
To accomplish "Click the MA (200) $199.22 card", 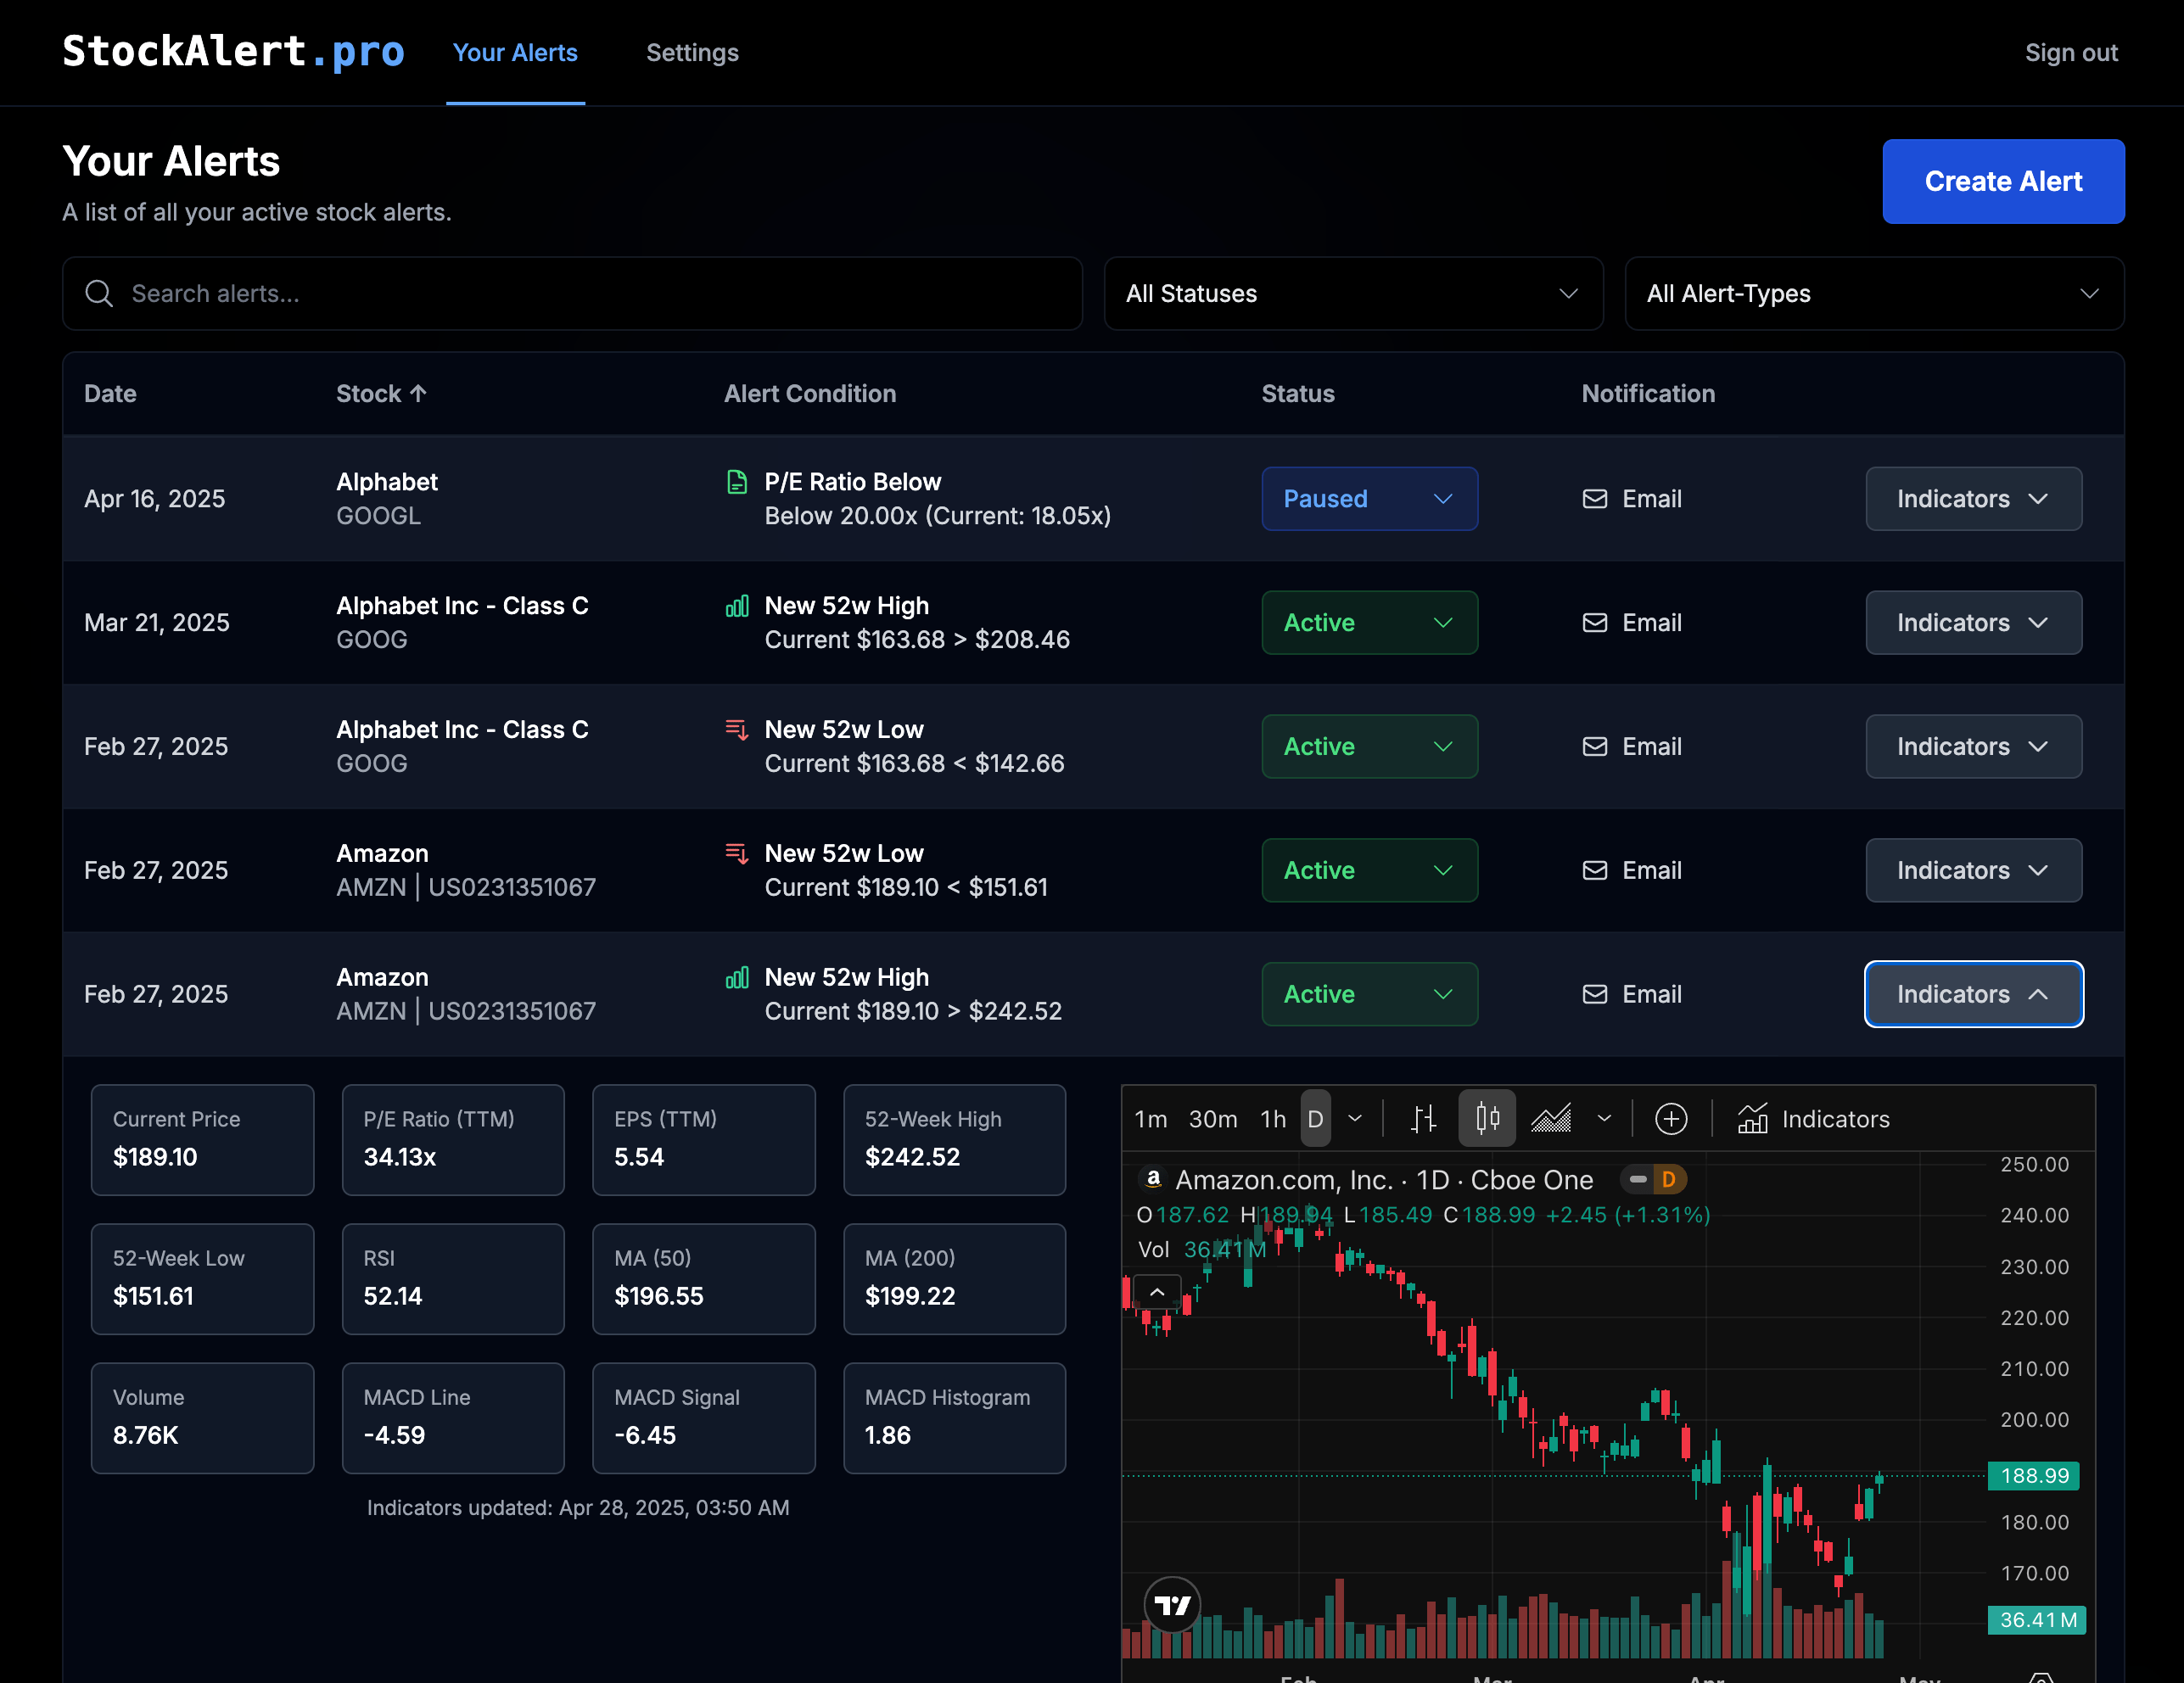I will pos(954,1279).
